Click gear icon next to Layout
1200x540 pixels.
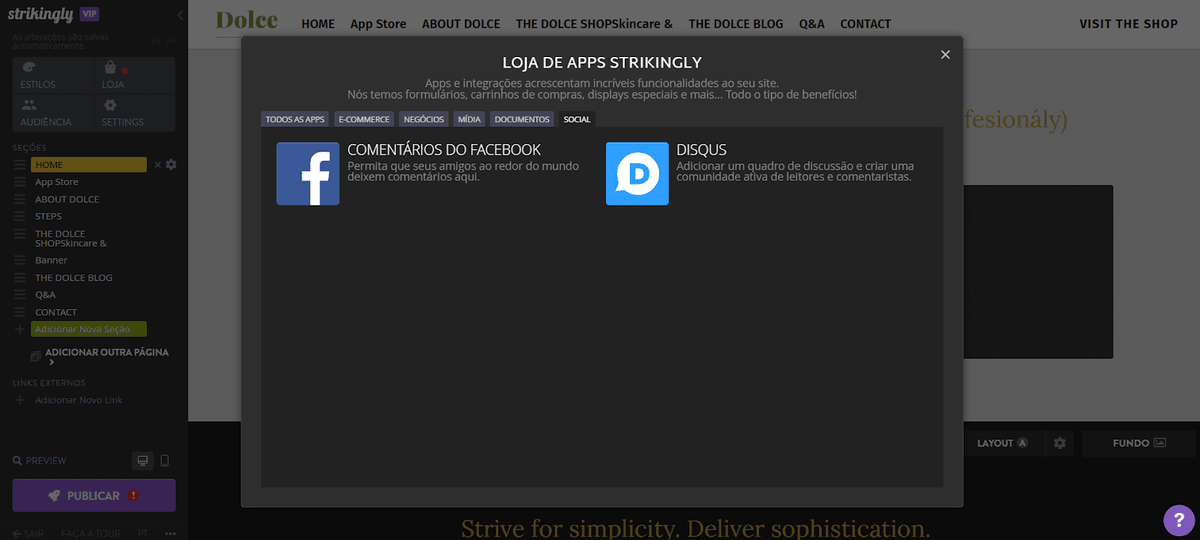(1060, 443)
